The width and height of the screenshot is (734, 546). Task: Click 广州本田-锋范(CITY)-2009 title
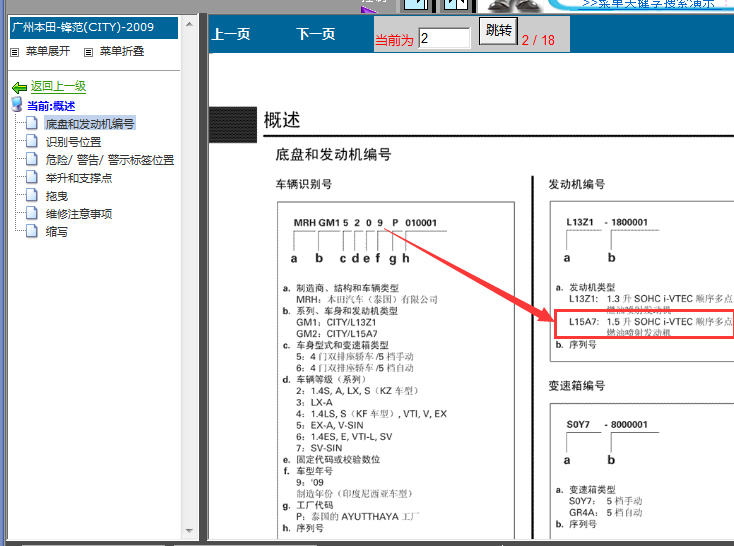coord(83,27)
